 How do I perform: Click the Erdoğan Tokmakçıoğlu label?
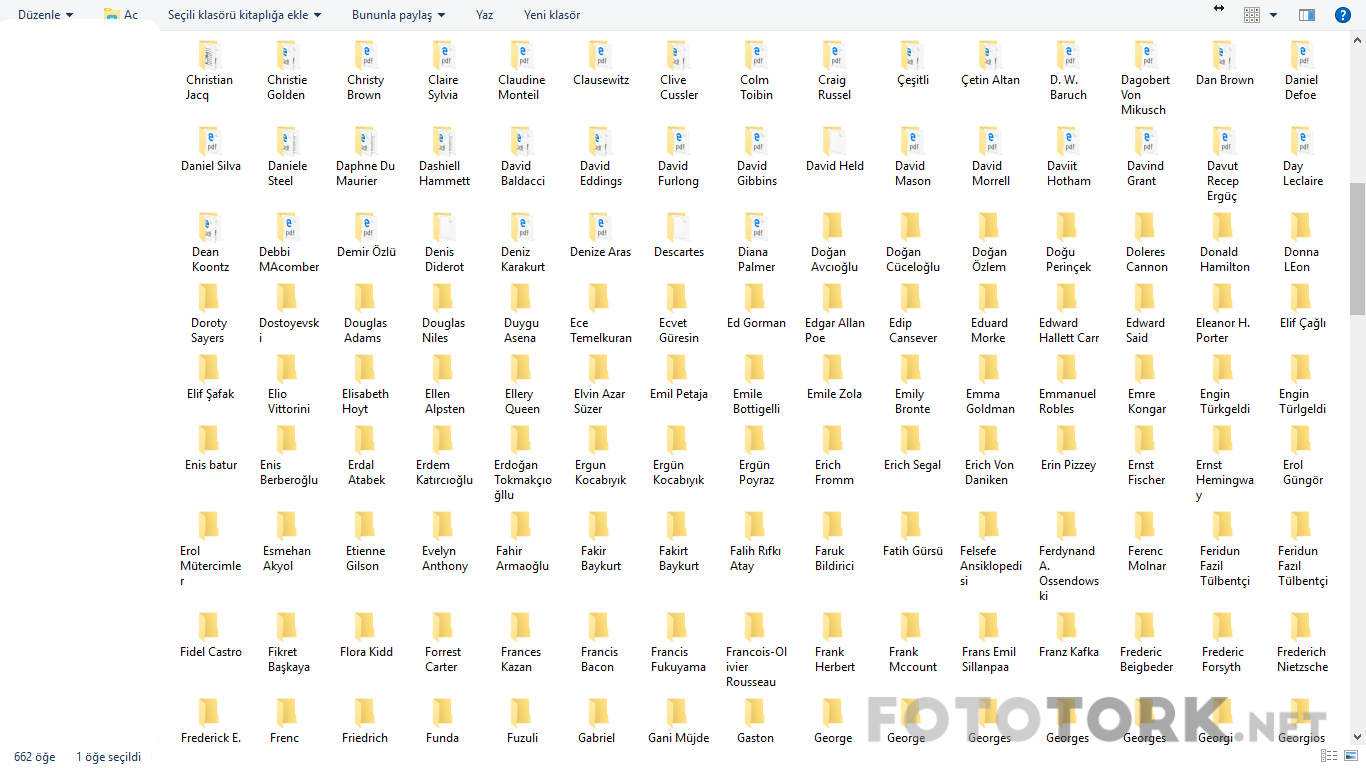pyautogui.click(x=521, y=480)
